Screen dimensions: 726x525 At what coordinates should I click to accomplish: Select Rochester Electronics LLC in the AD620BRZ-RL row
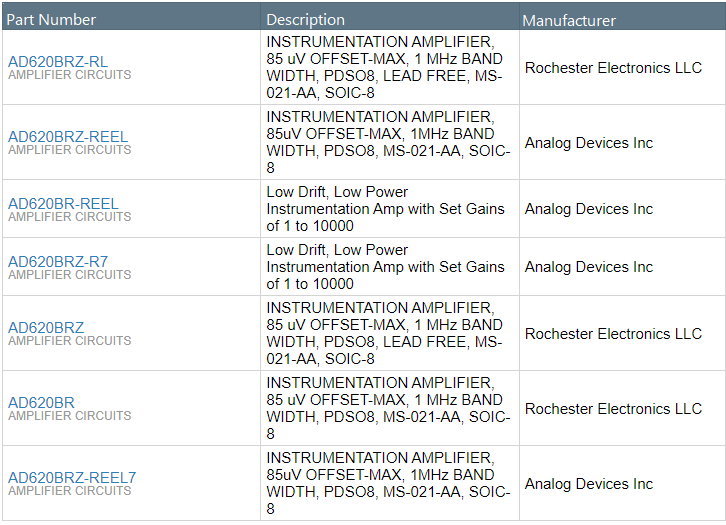click(613, 68)
